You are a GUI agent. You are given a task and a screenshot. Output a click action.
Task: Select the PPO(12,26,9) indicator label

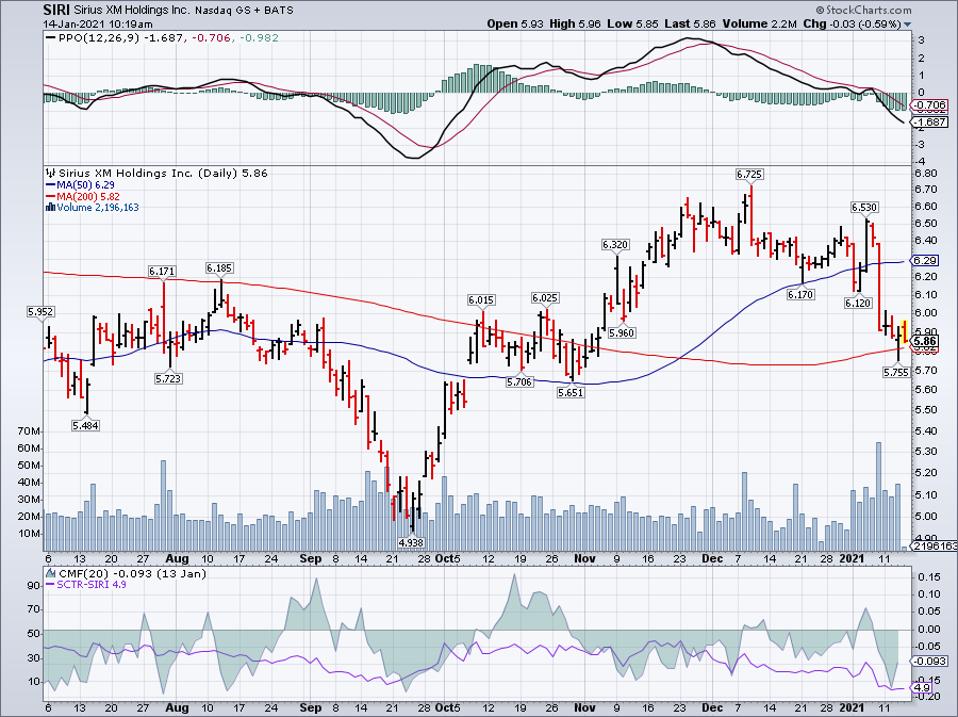[100, 38]
